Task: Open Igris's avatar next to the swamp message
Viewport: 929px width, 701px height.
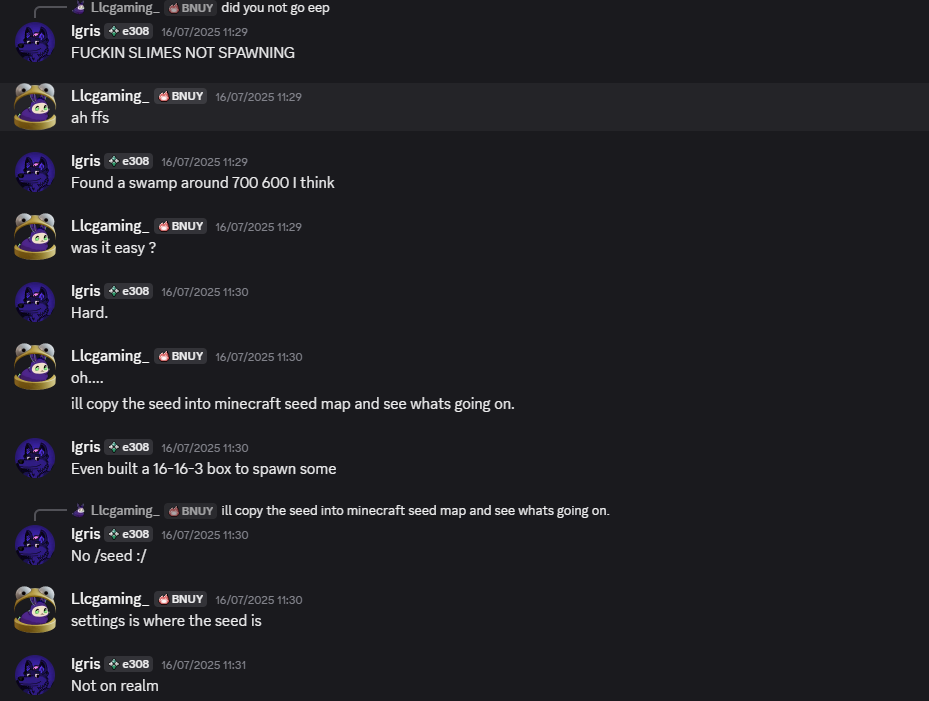Action: (x=35, y=171)
